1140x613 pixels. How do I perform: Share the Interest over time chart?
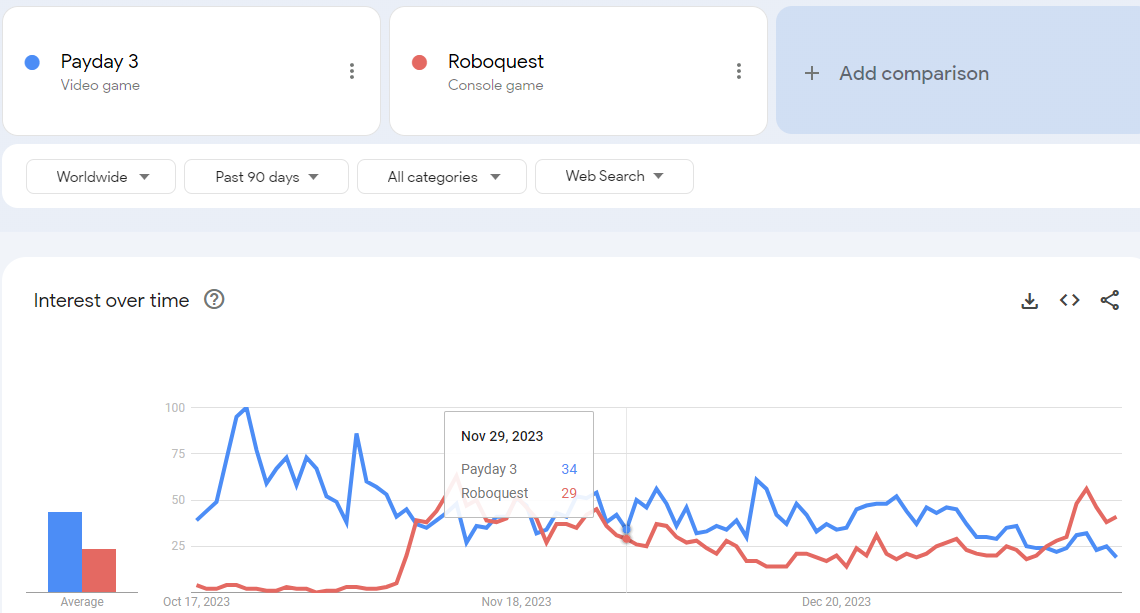(1109, 300)
